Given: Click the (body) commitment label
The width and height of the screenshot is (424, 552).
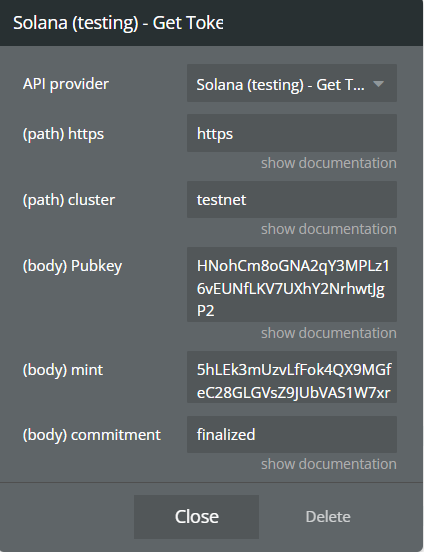Looking at the screenshot, I should pos(92,435).
